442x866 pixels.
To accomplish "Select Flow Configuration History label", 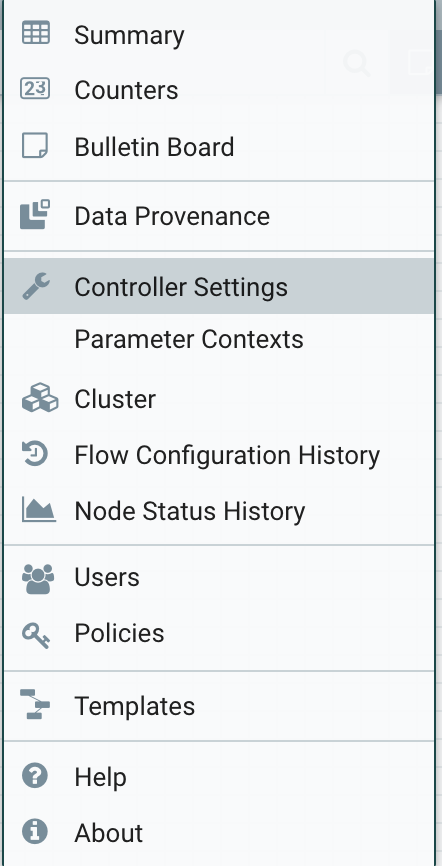I will pyautogui.click(x=227, y=455).
